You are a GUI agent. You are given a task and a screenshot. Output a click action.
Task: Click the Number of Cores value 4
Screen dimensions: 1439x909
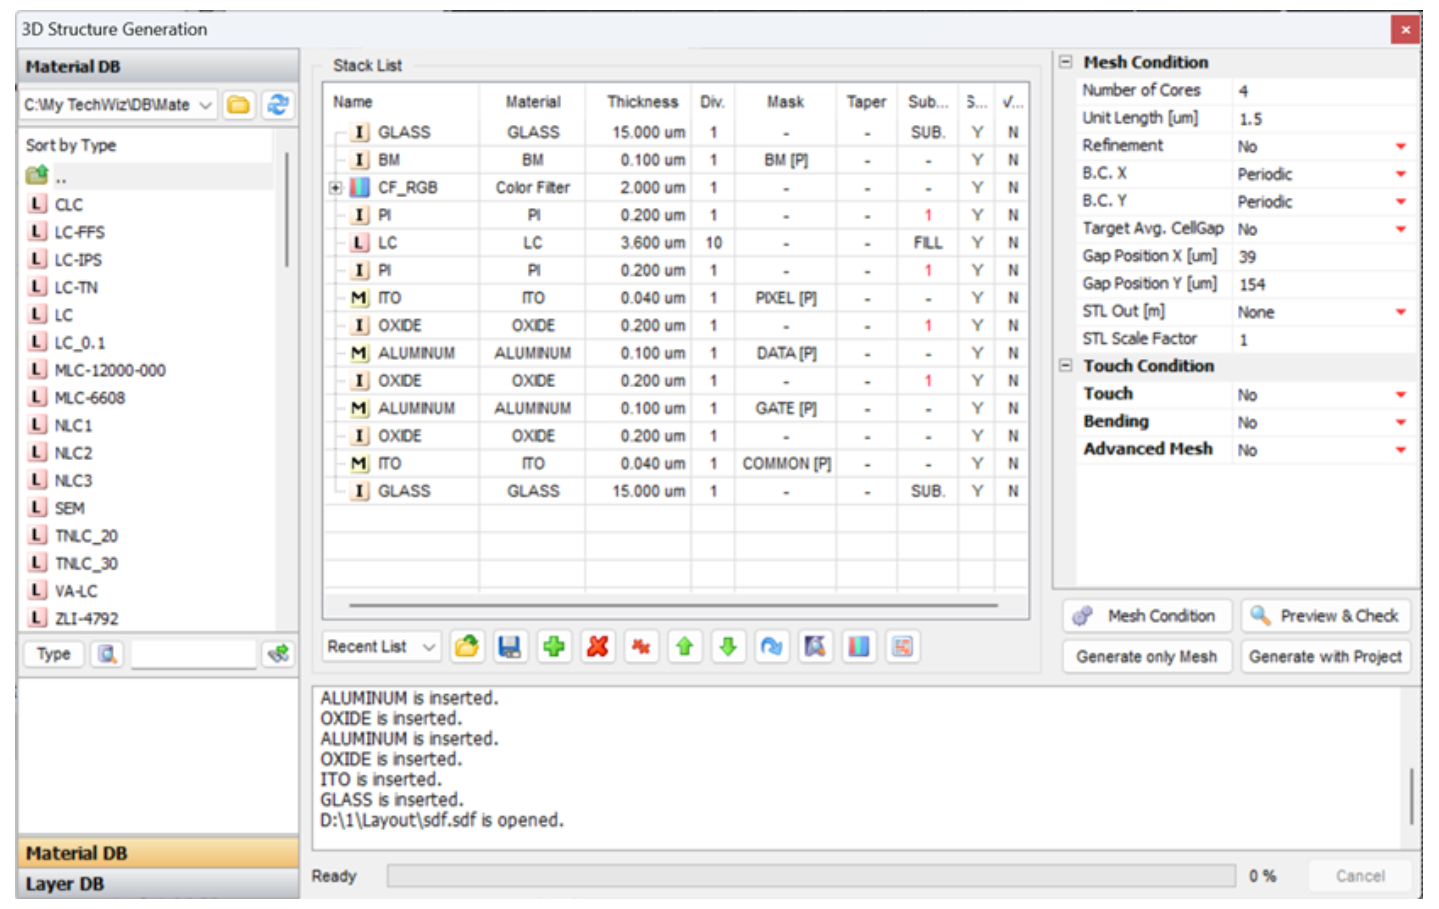1323,91
